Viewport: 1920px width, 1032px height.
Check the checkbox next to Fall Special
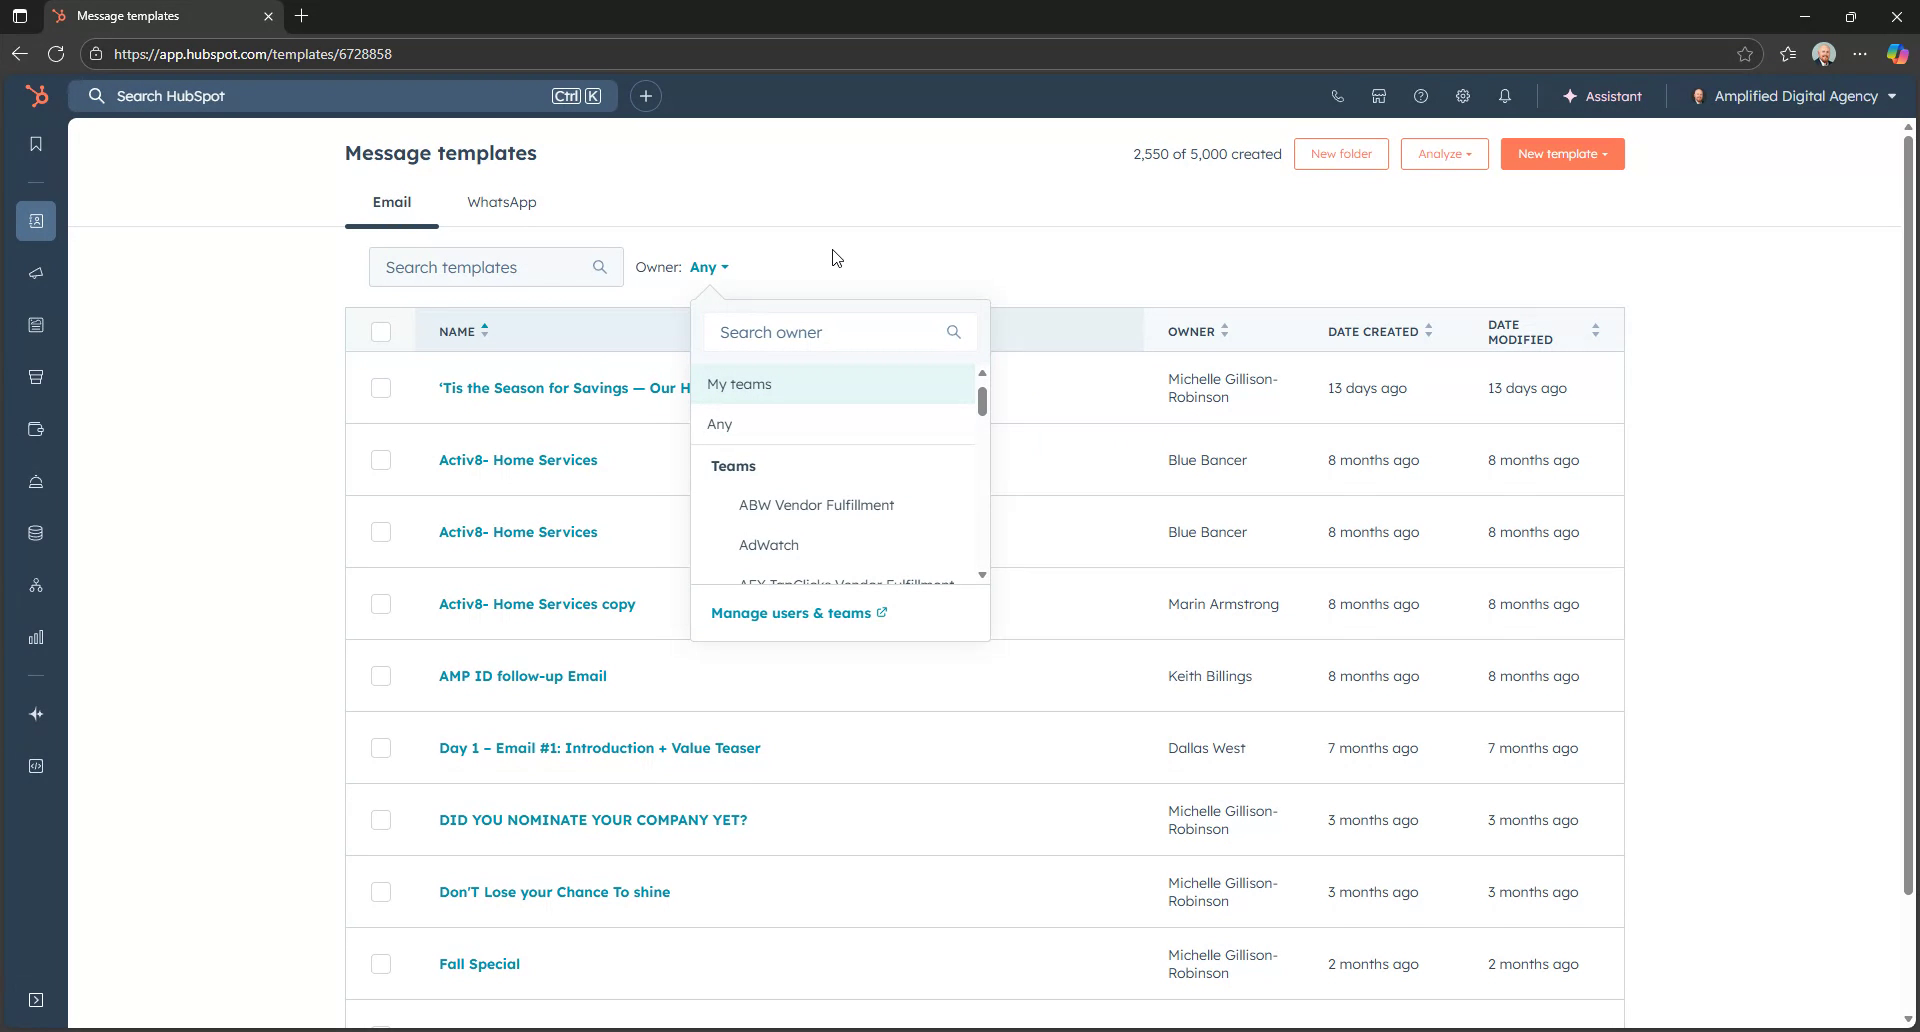coord(381,964)
